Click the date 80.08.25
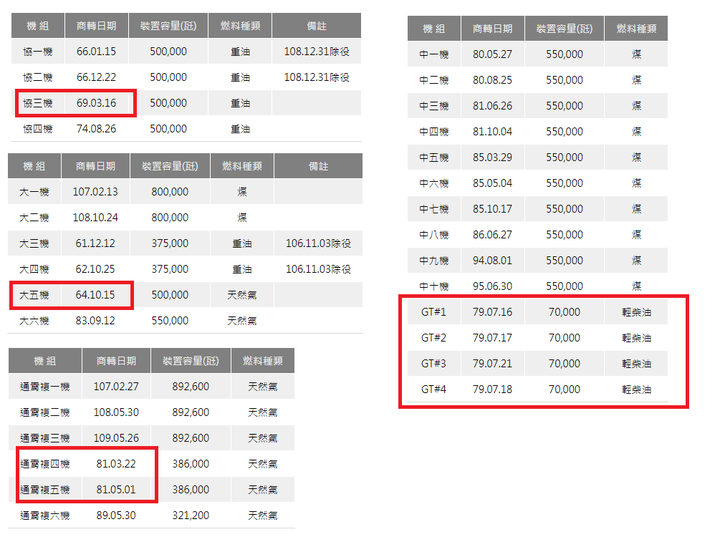Viewport: 720px width, 542px height. pos(492,80)
